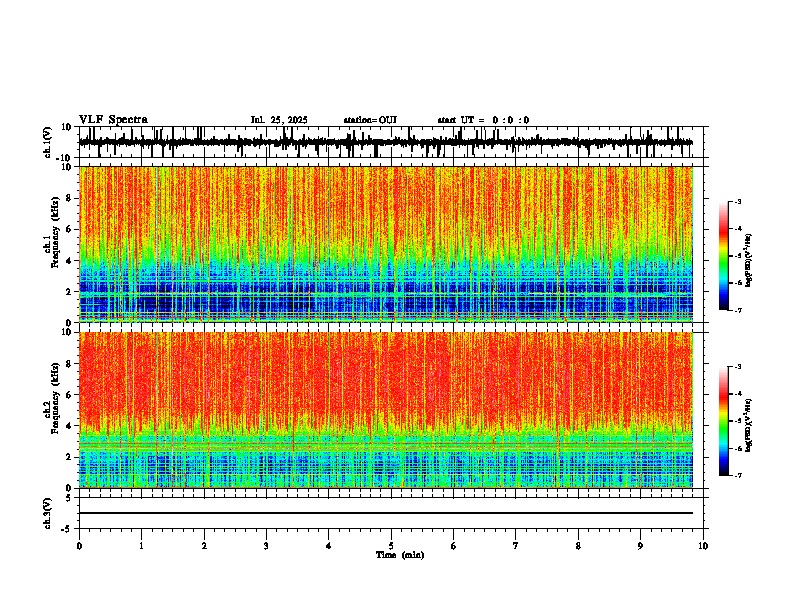This screenshot has width=792, height=612.
Task: Click the ch.3(V) axis label
Action: [48, 513]
